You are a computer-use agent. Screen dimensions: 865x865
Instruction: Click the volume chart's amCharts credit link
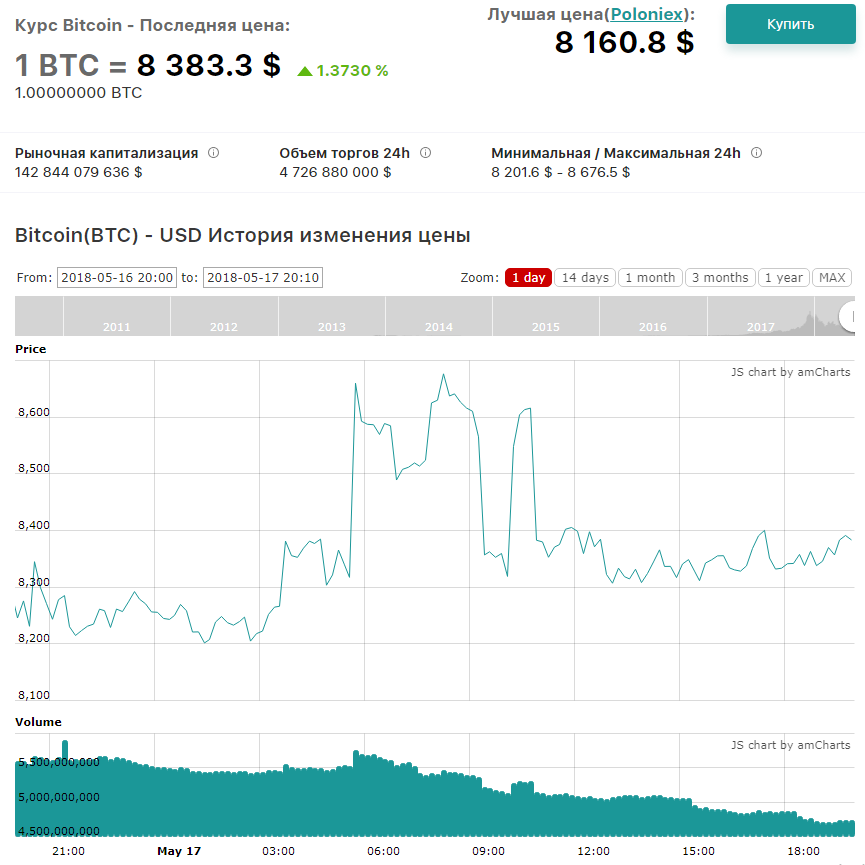pos(791,745)
